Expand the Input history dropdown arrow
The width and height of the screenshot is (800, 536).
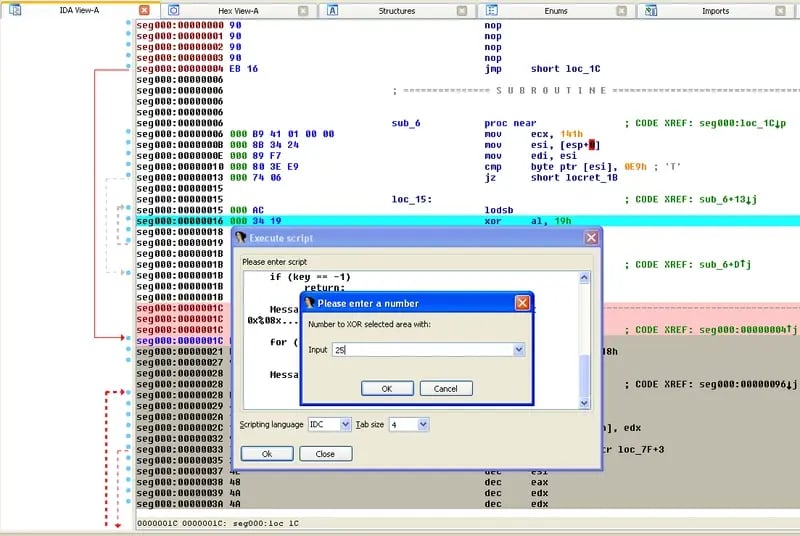coord(518,350)
